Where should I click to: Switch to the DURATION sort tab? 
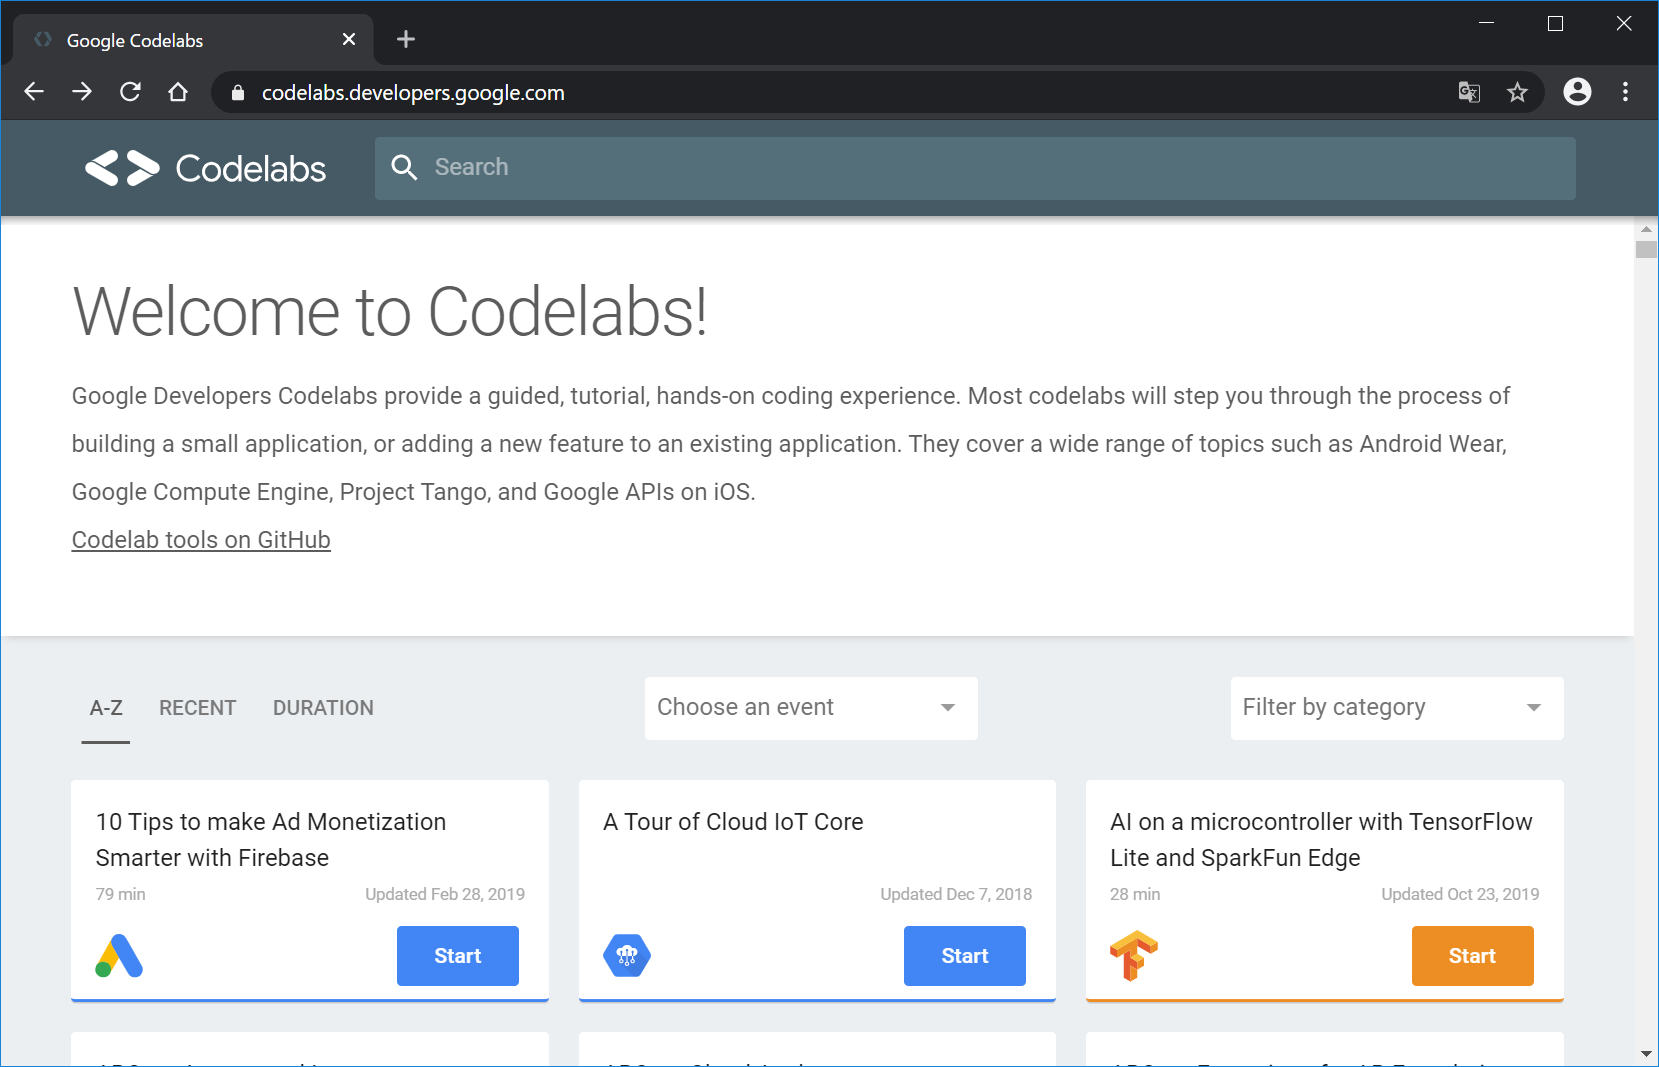pos(323,708)
